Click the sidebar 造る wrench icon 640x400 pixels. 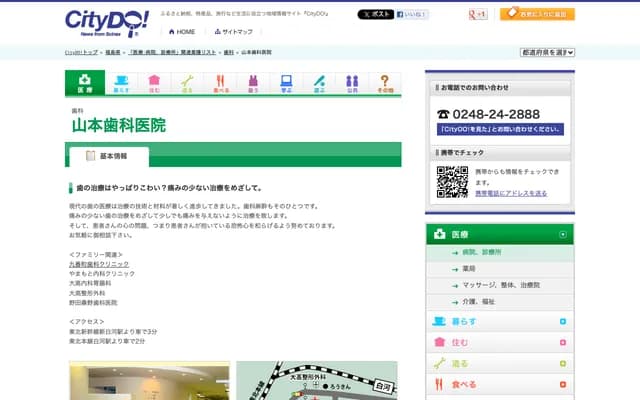(x=440, y=363)
